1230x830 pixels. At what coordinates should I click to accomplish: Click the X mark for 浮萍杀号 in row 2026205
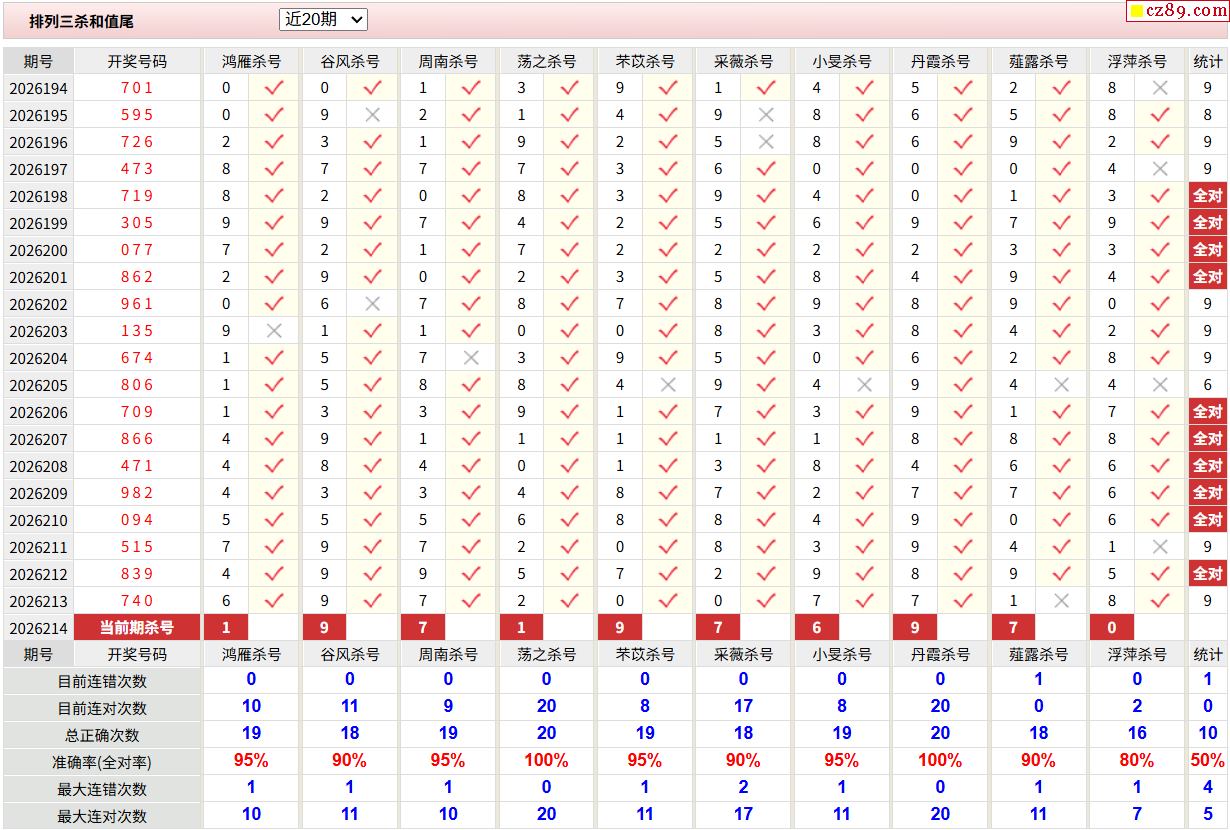tap(1160, 385)
